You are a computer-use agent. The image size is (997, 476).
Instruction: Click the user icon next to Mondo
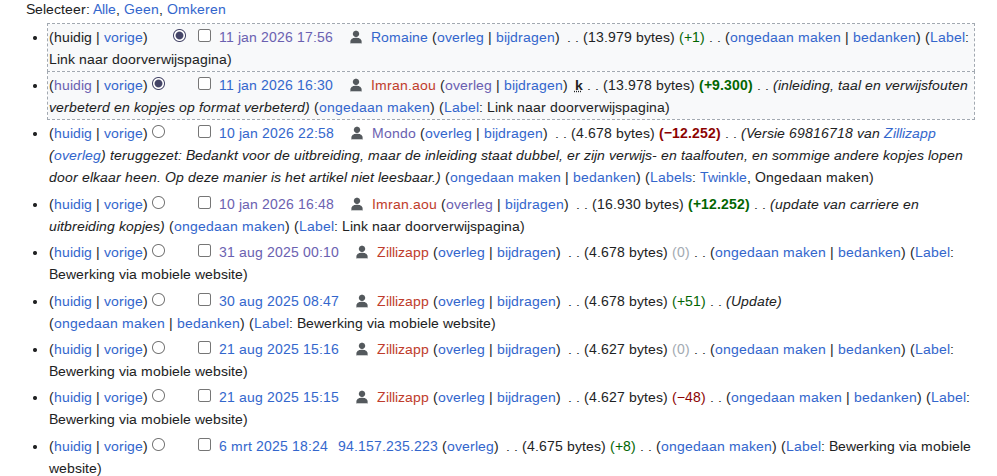(x=356, y=133)
